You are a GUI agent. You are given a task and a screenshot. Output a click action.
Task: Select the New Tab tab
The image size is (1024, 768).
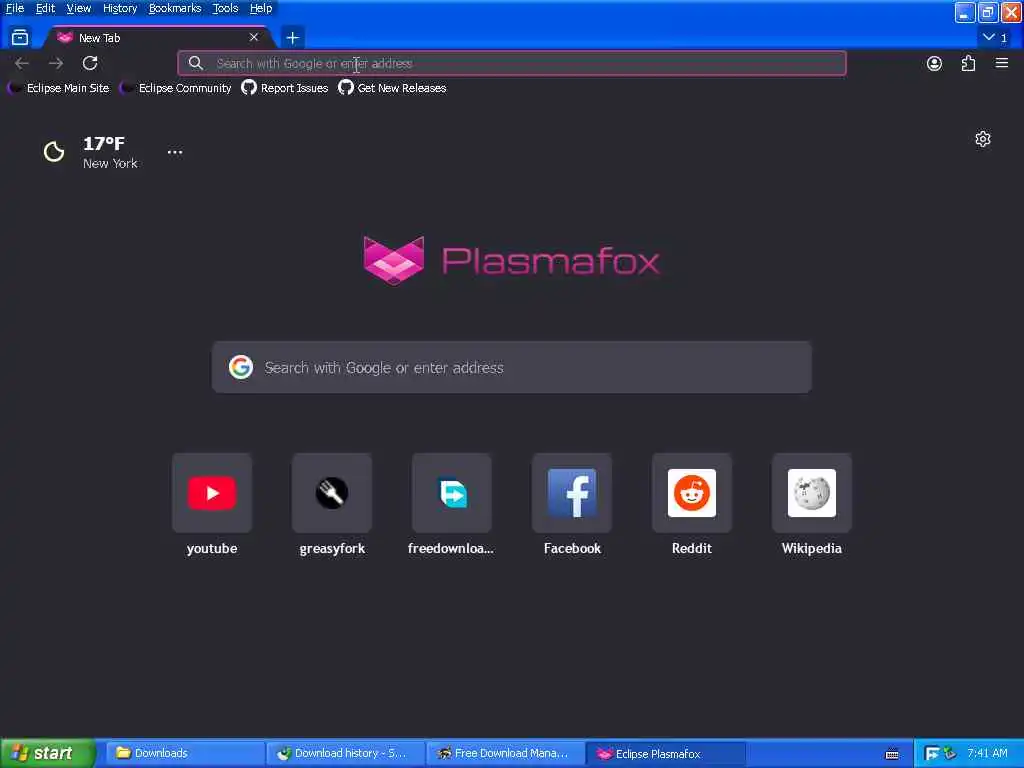click(x=159, y=37)
